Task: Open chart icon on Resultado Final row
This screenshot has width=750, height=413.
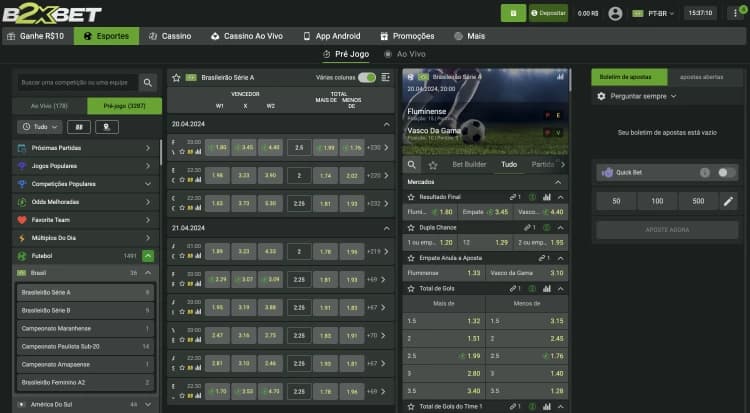Action: click(547, 197)
